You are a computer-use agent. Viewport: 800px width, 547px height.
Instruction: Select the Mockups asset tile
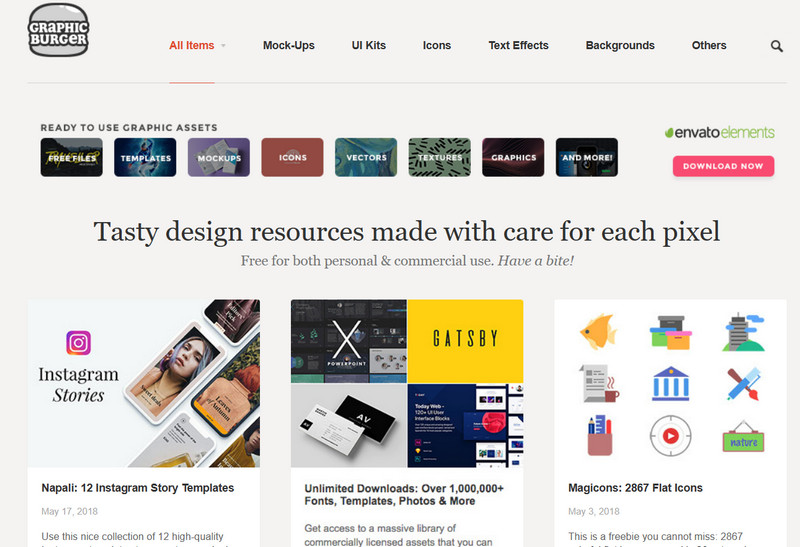(x=219, y=157)
